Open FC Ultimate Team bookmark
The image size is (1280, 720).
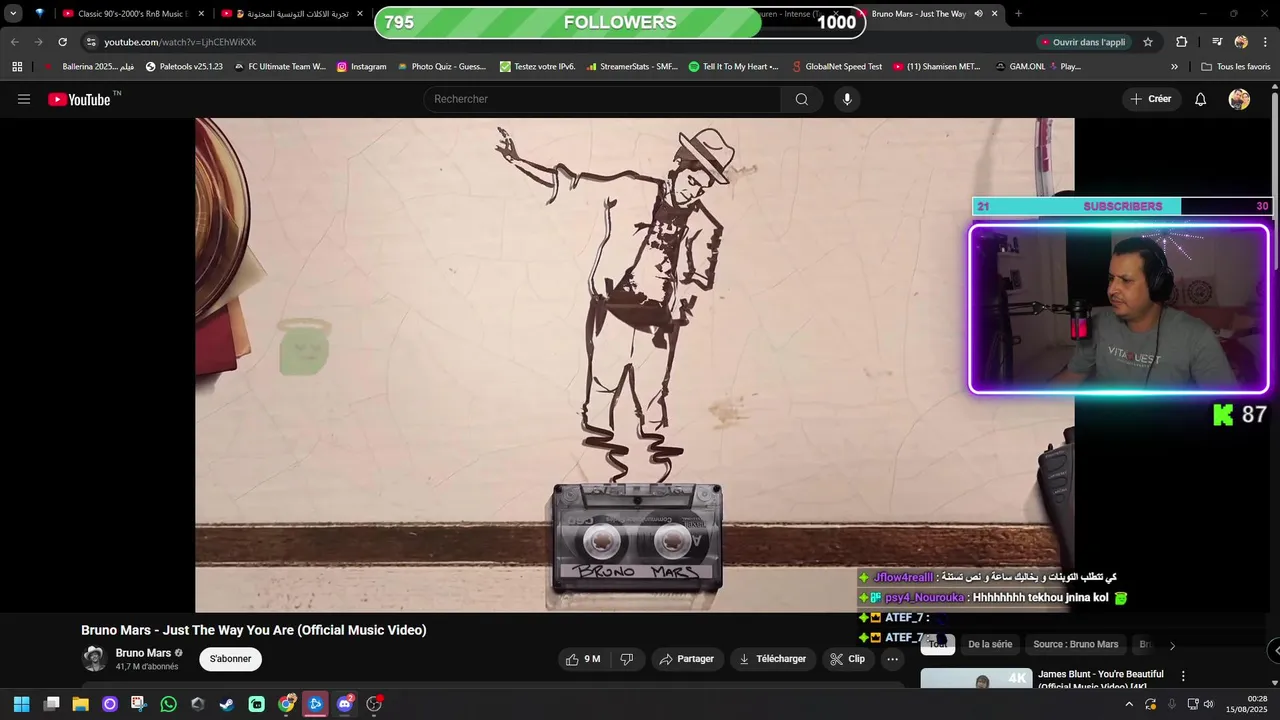point(280,67)
